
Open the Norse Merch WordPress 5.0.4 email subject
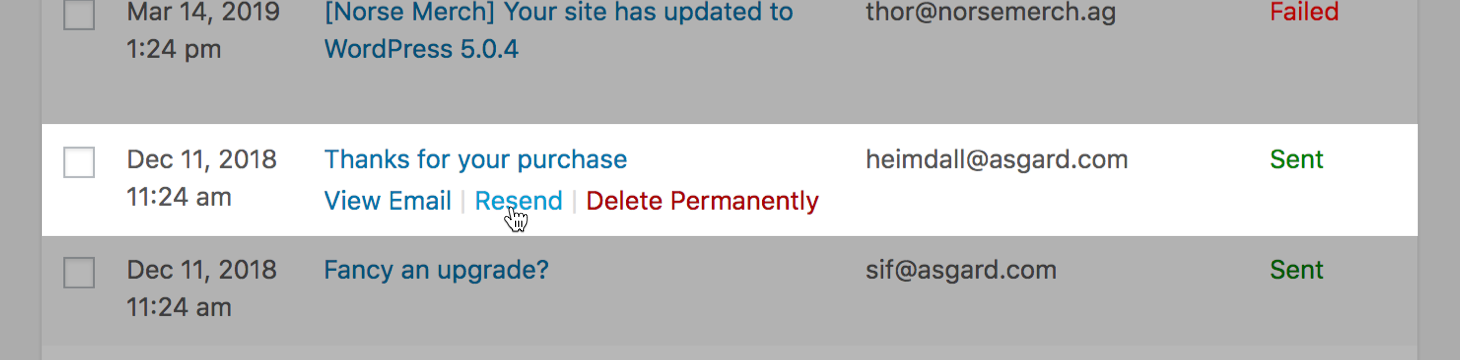pyautogui.click(x=558, y=30)
